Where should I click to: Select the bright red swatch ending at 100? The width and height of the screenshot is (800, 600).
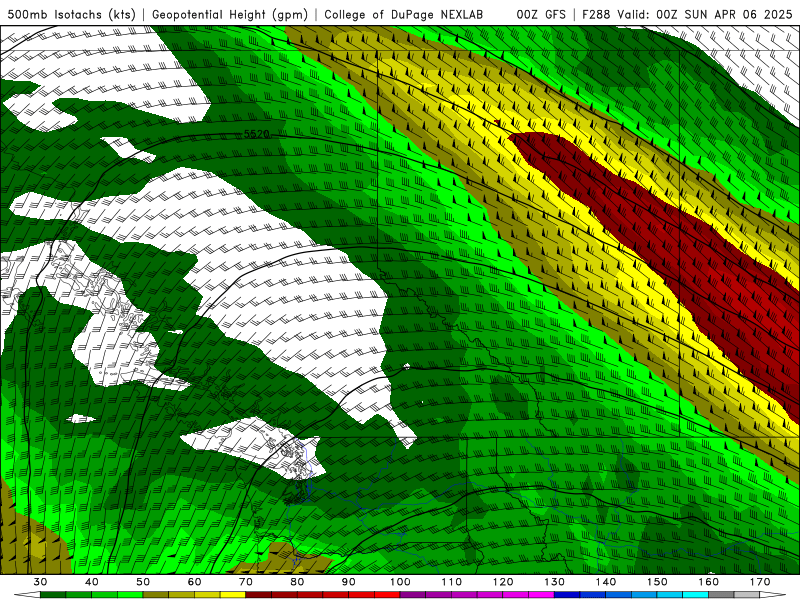tap(387, 595)
